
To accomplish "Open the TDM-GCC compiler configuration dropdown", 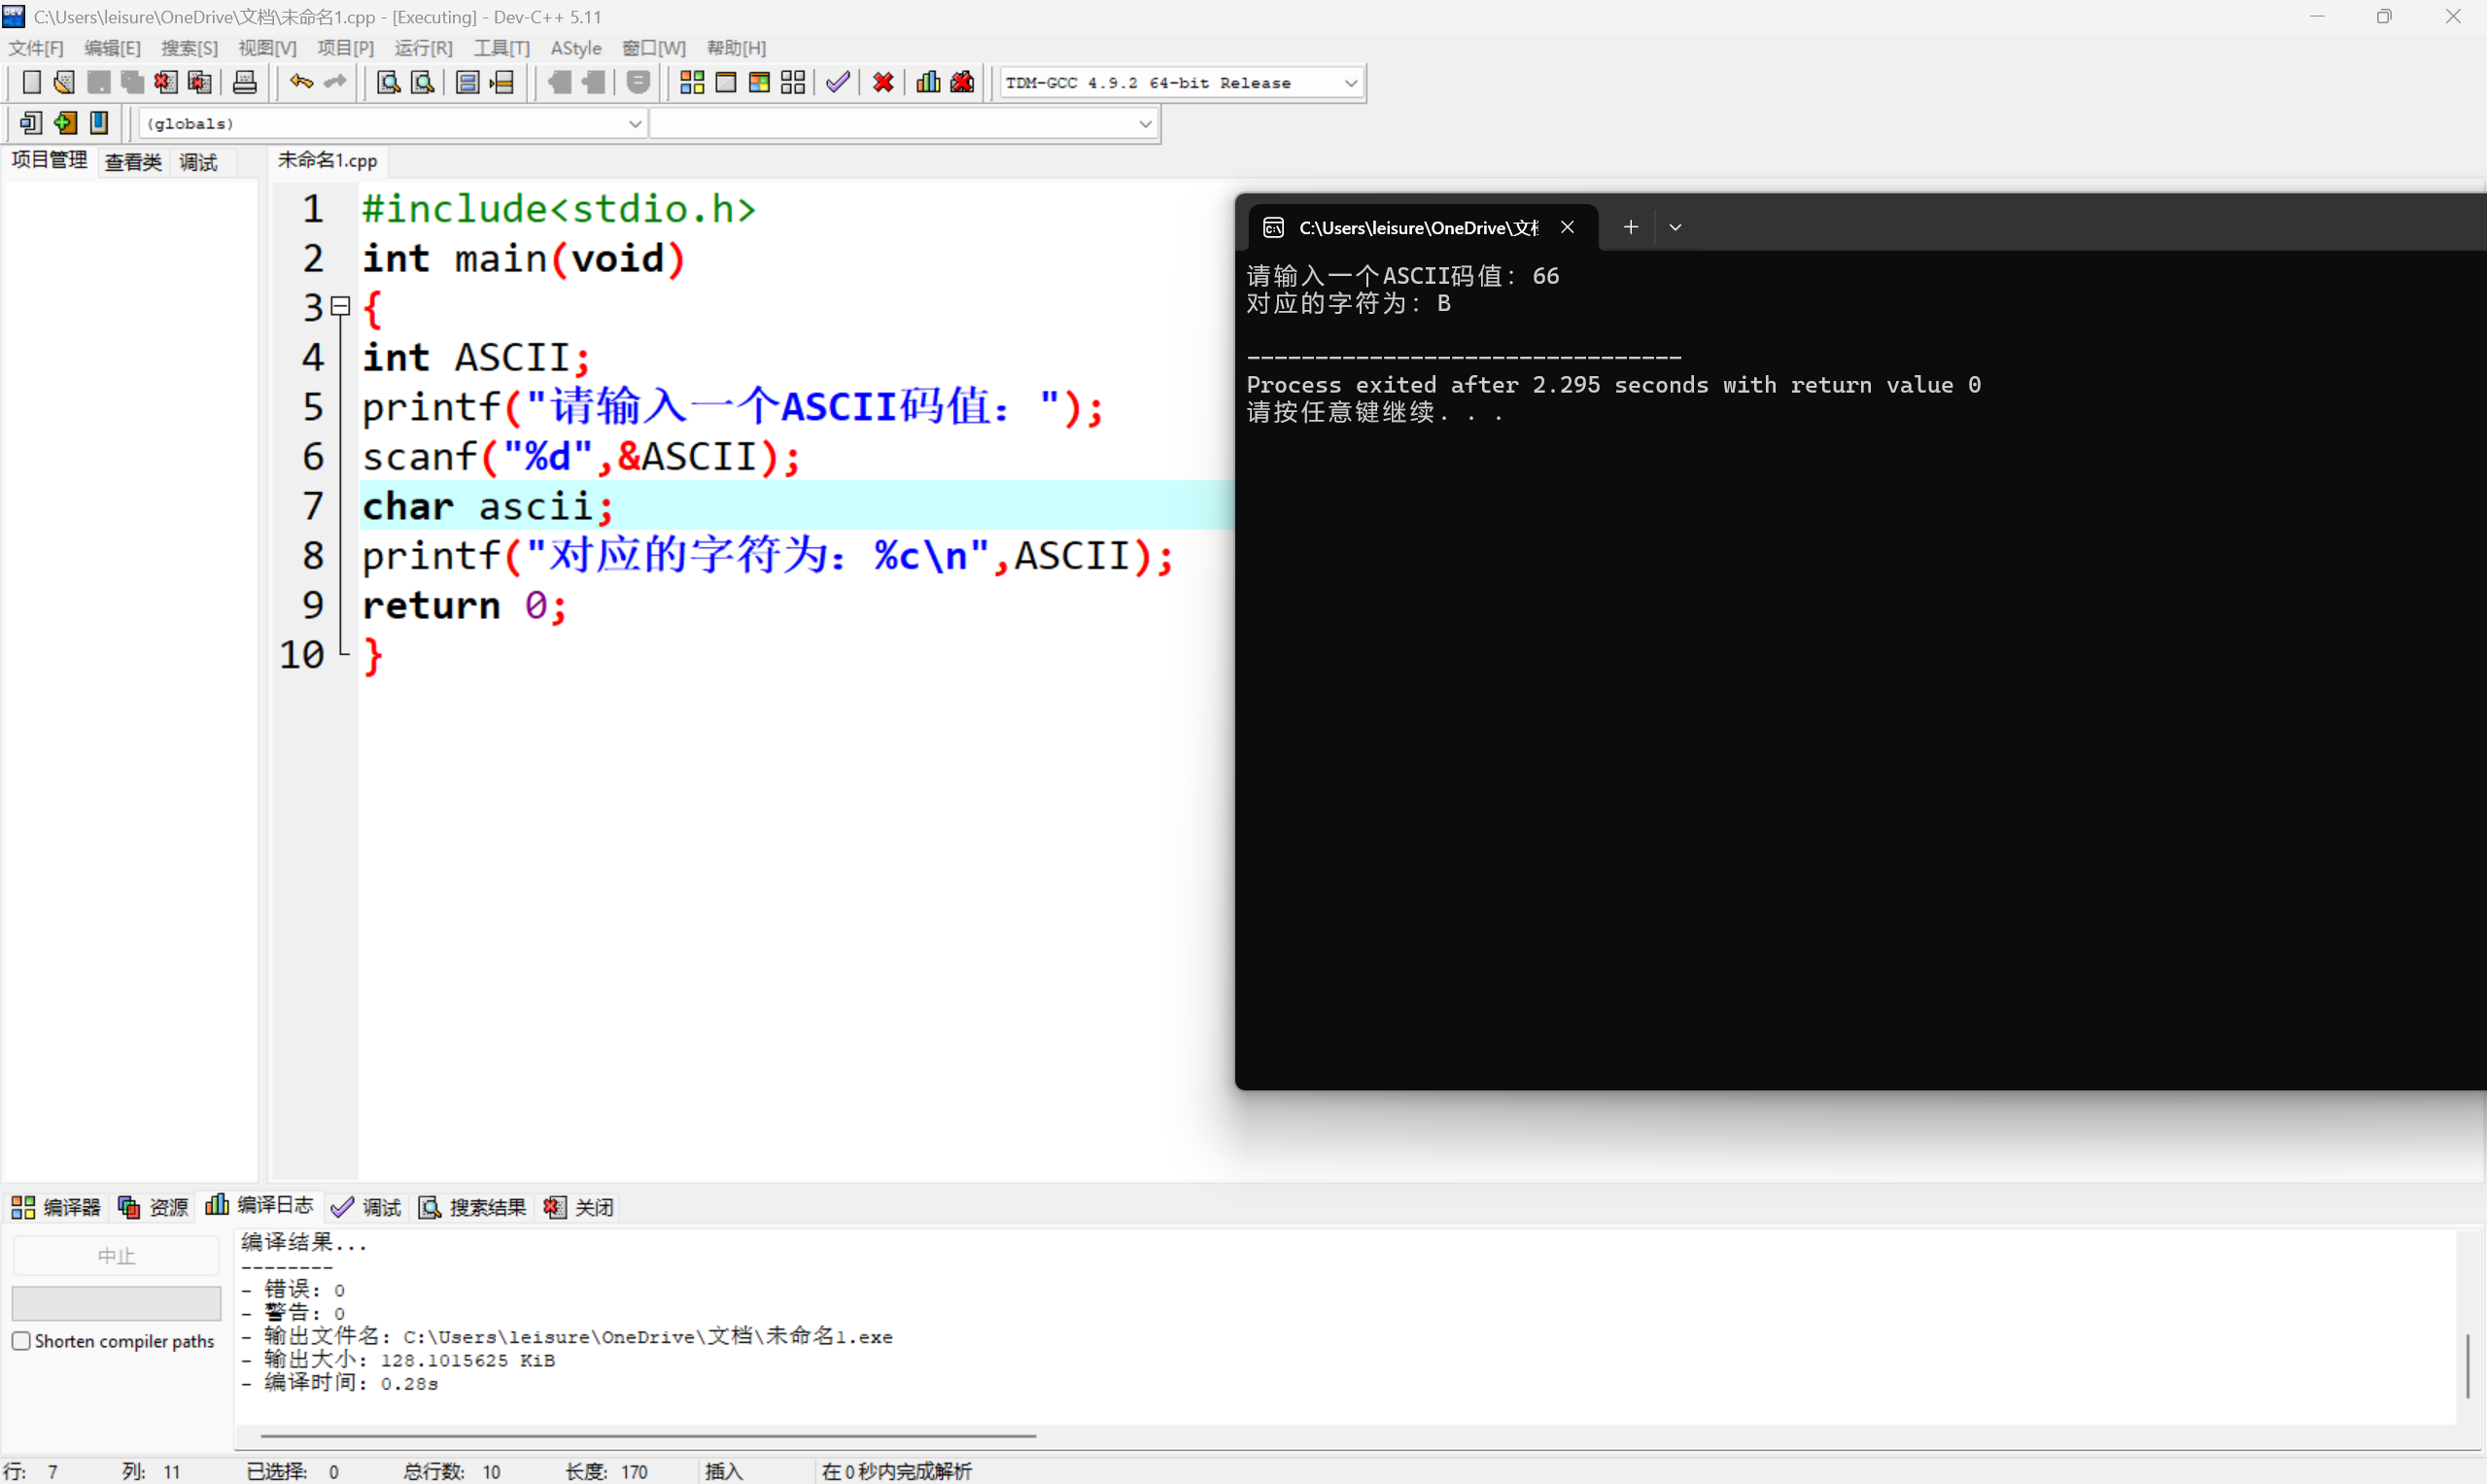I will pyautogui.click(x=1352, y=82).
